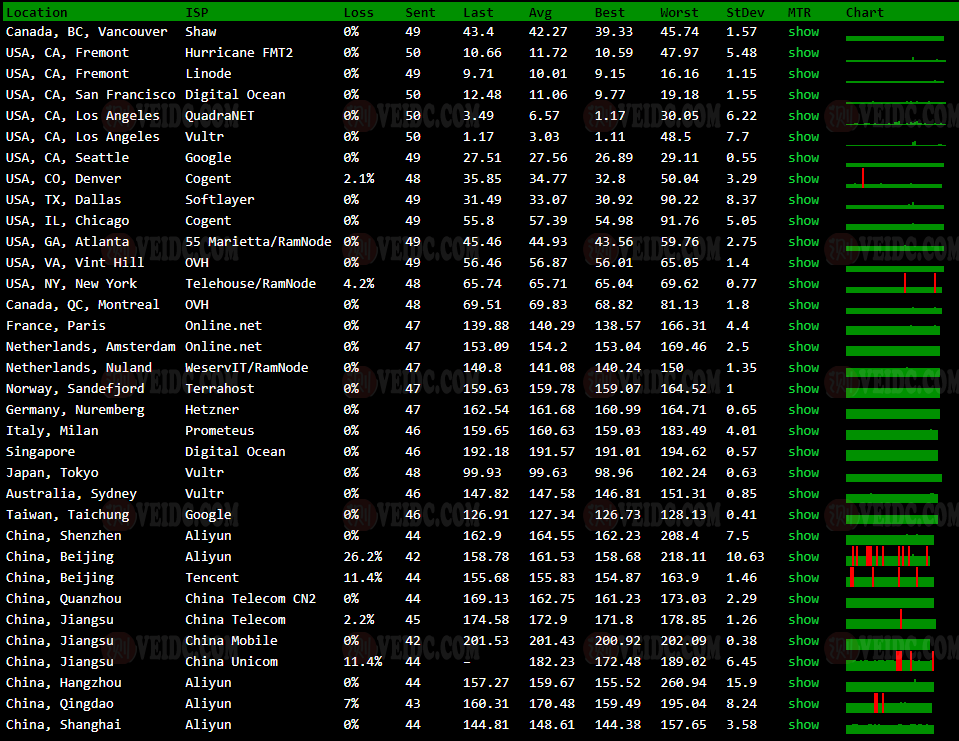Click the Loss column header
959x741 pixels.
click(358, 12)
